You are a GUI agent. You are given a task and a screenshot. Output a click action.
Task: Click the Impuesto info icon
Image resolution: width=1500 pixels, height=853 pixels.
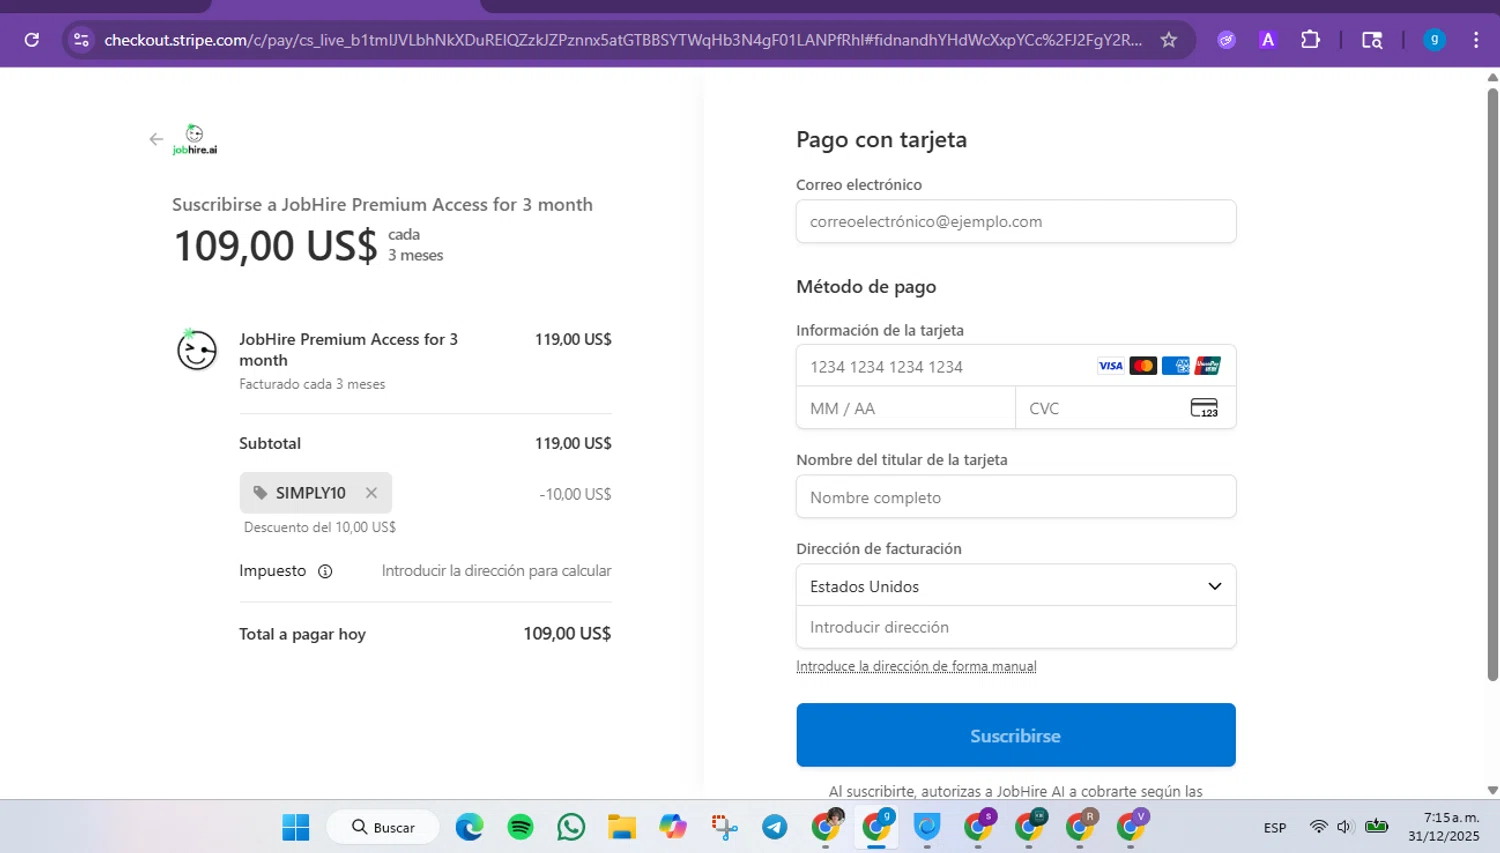click(325, 571)
